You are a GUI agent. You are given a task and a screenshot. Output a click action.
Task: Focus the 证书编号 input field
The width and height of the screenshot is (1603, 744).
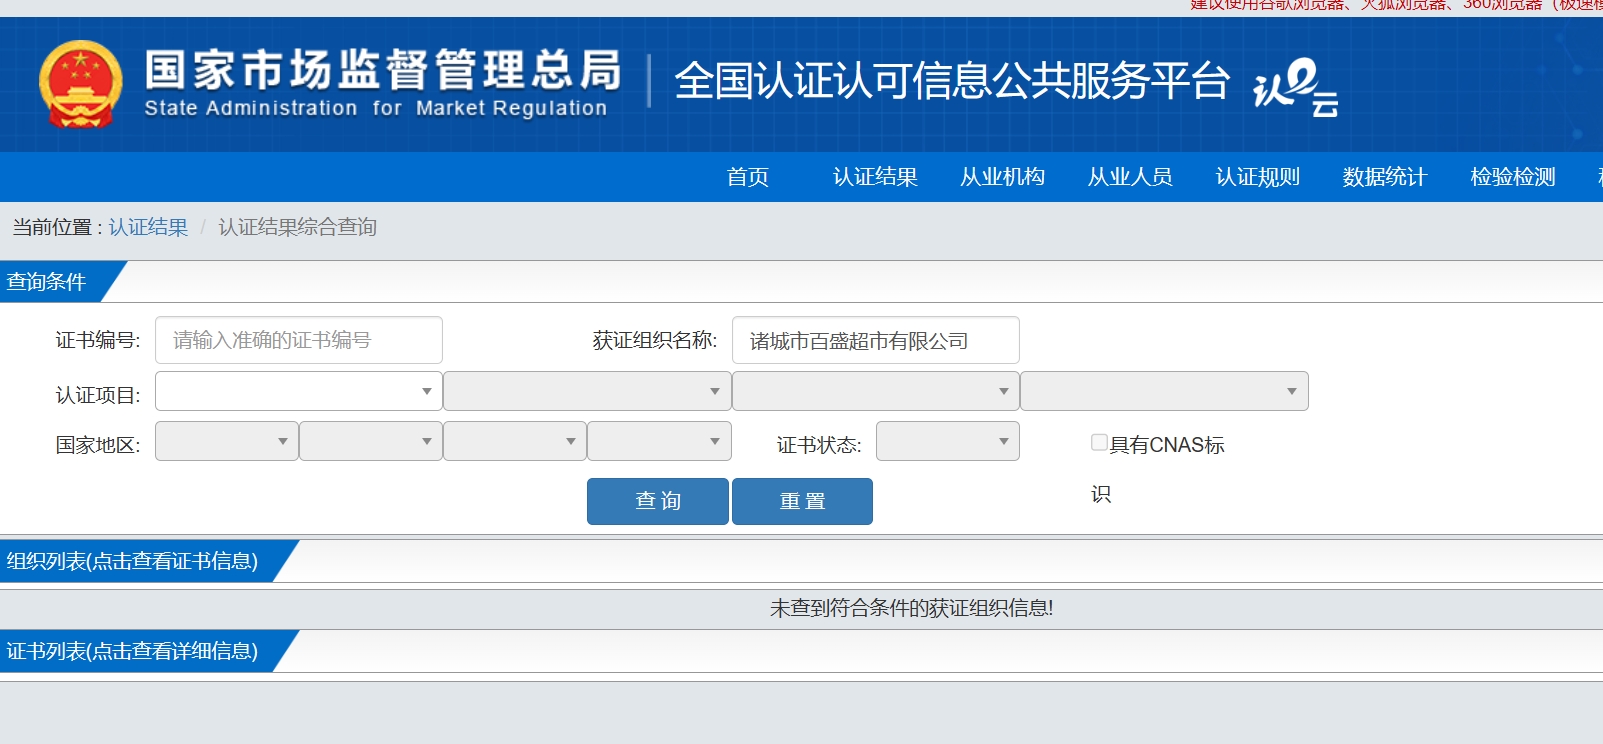[x=298, y=340]
